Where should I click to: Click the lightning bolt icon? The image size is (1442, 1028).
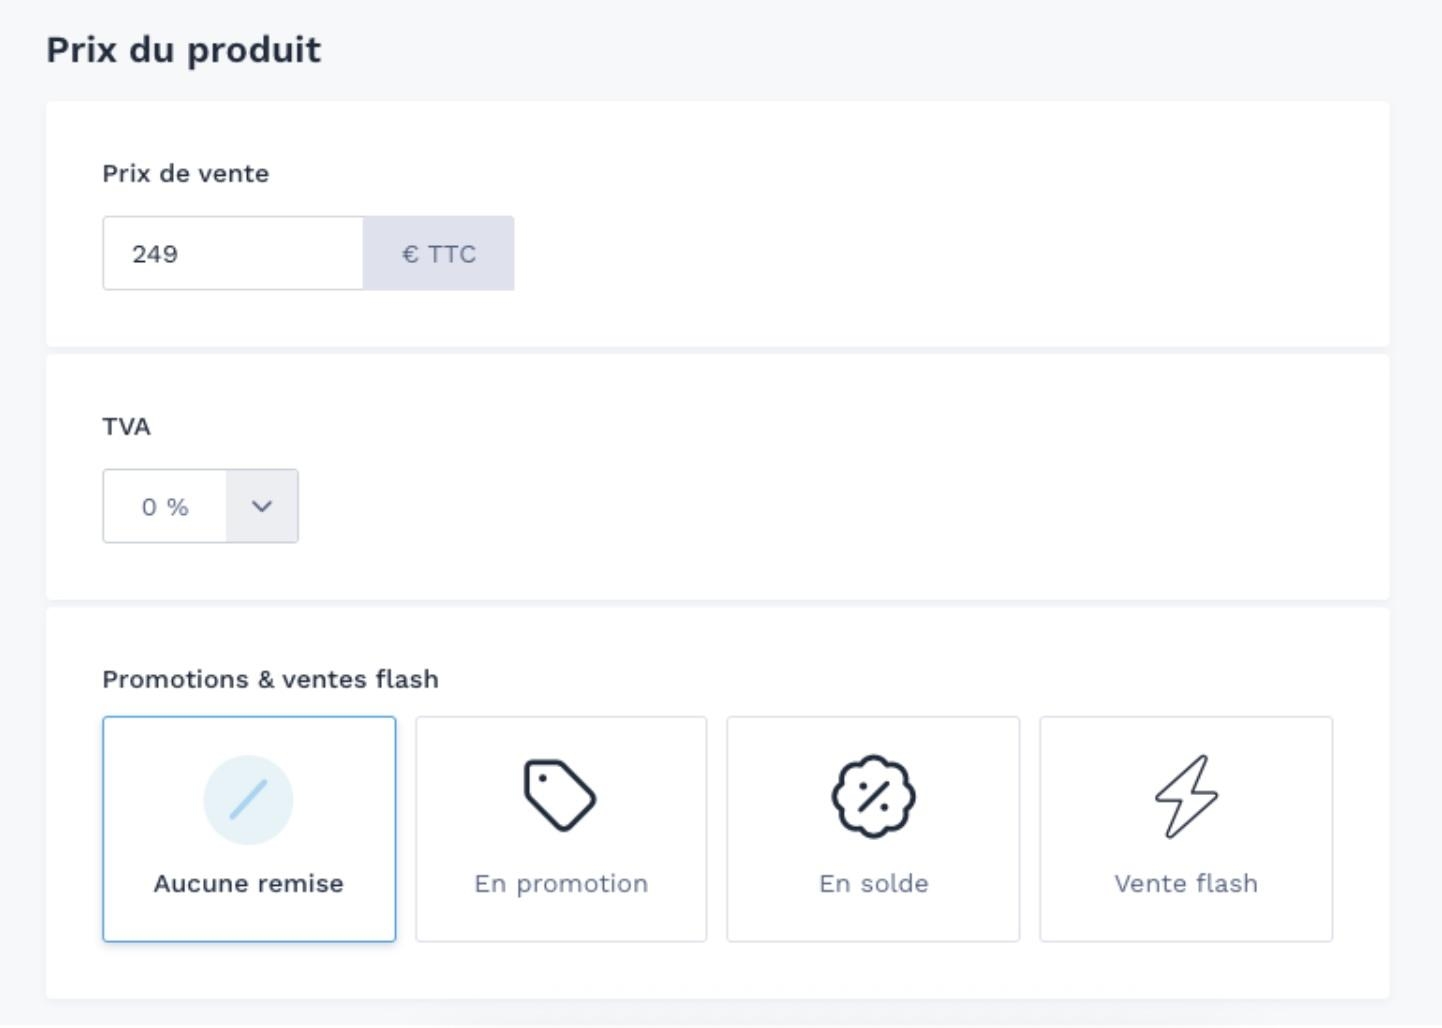[1186, 796]
